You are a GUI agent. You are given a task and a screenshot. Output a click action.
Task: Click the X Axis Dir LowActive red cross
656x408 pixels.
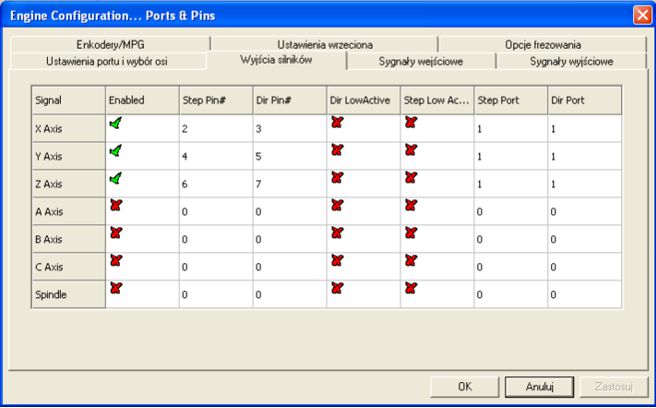click(x=337, y=123)
